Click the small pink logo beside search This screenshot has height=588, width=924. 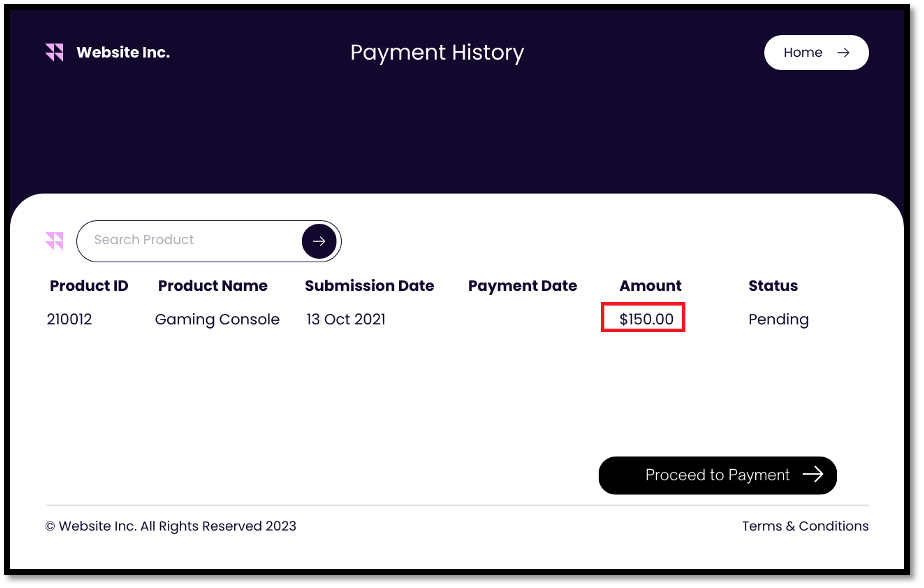click(54, 241)
